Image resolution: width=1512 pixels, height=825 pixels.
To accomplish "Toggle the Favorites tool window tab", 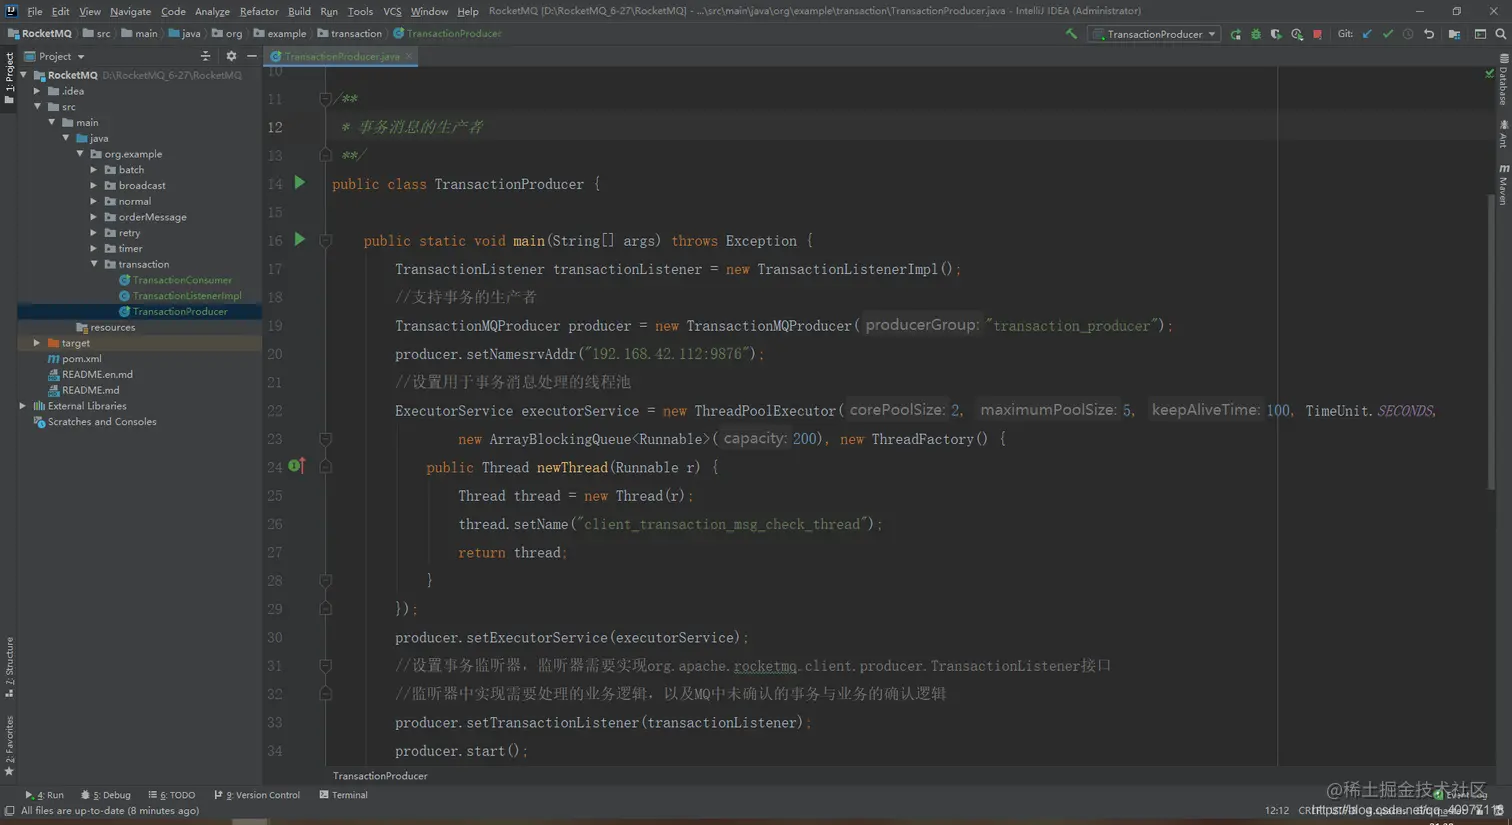I will (9, 745).
